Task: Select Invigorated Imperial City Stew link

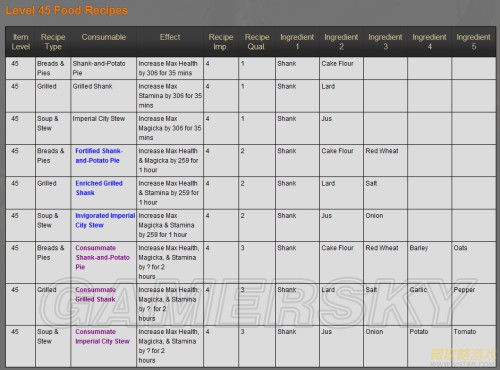Action: click(x=105, y=220)
